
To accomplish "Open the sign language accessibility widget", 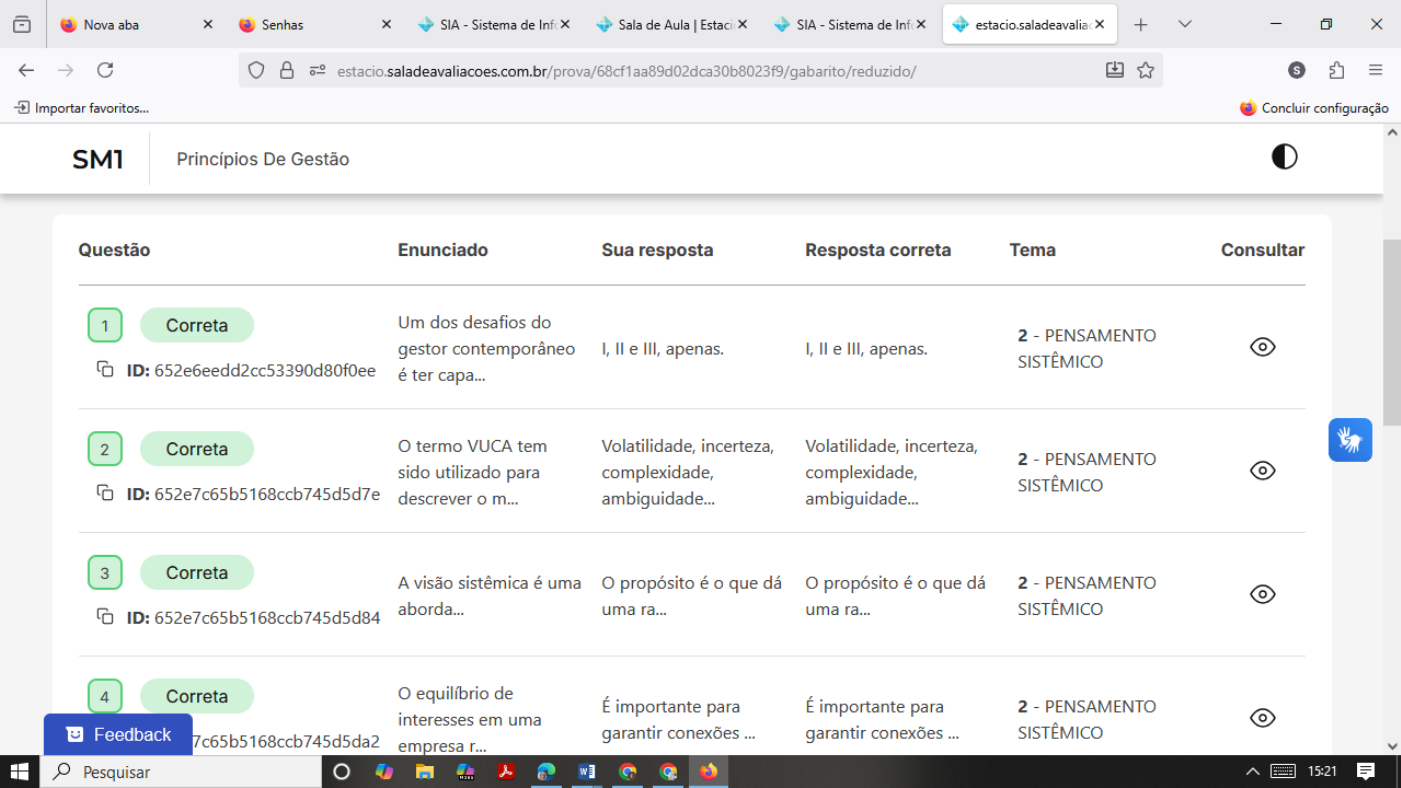I will click(x=1349, y=440).
